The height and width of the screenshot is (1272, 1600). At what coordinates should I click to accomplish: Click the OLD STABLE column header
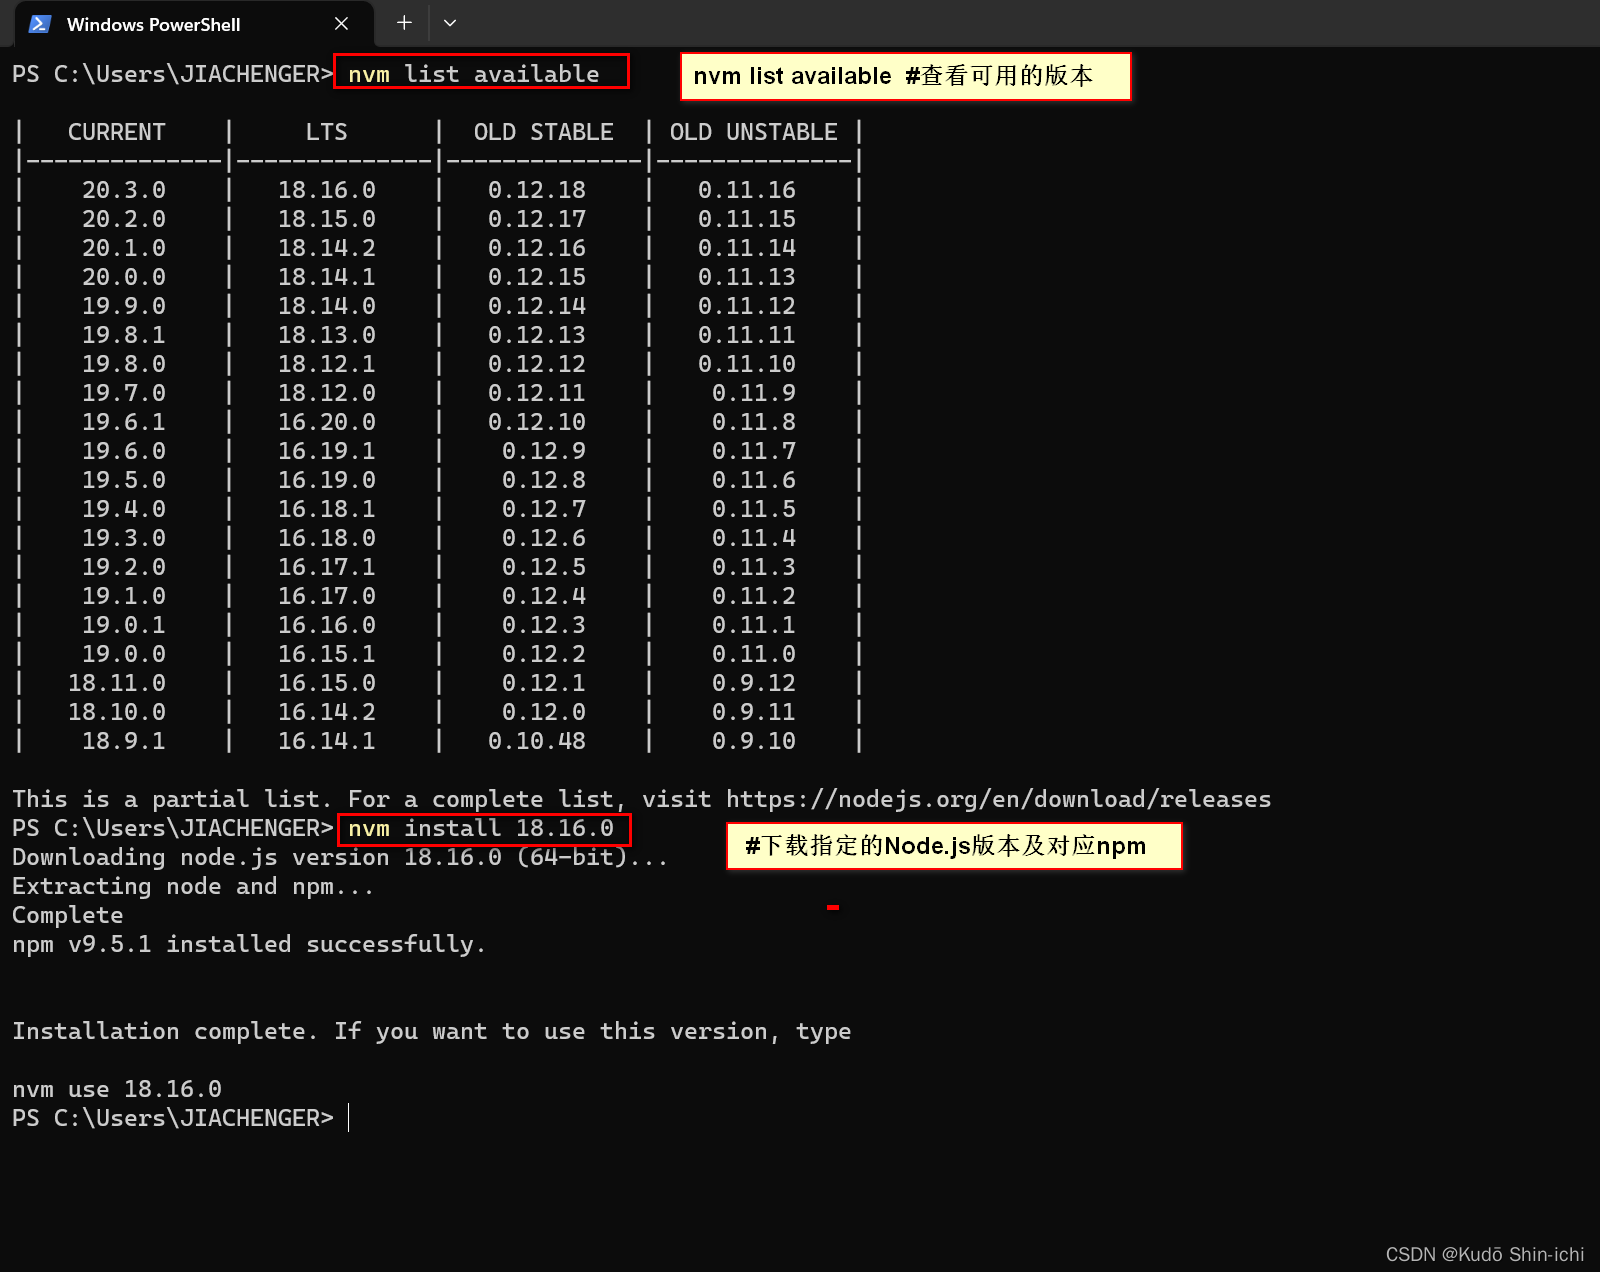544,132
